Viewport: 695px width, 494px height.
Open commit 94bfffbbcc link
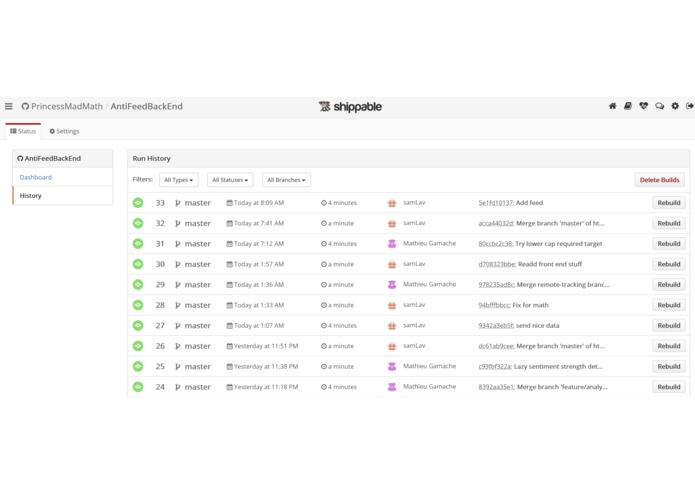click(495, 305)
